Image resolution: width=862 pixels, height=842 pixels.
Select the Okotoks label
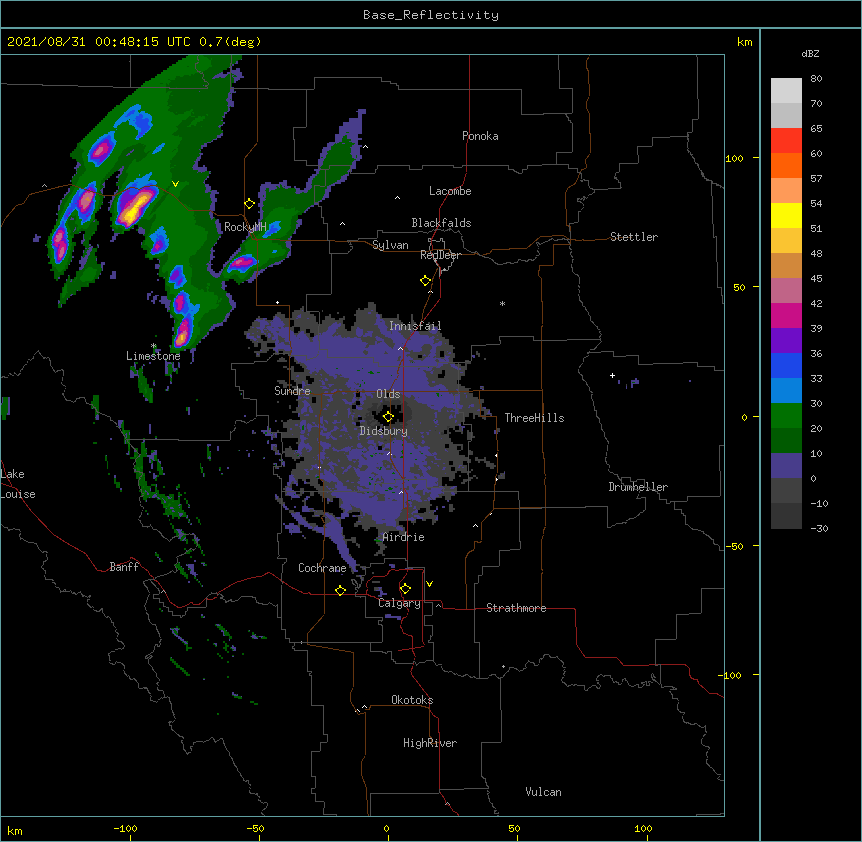[x=412, y=700]
